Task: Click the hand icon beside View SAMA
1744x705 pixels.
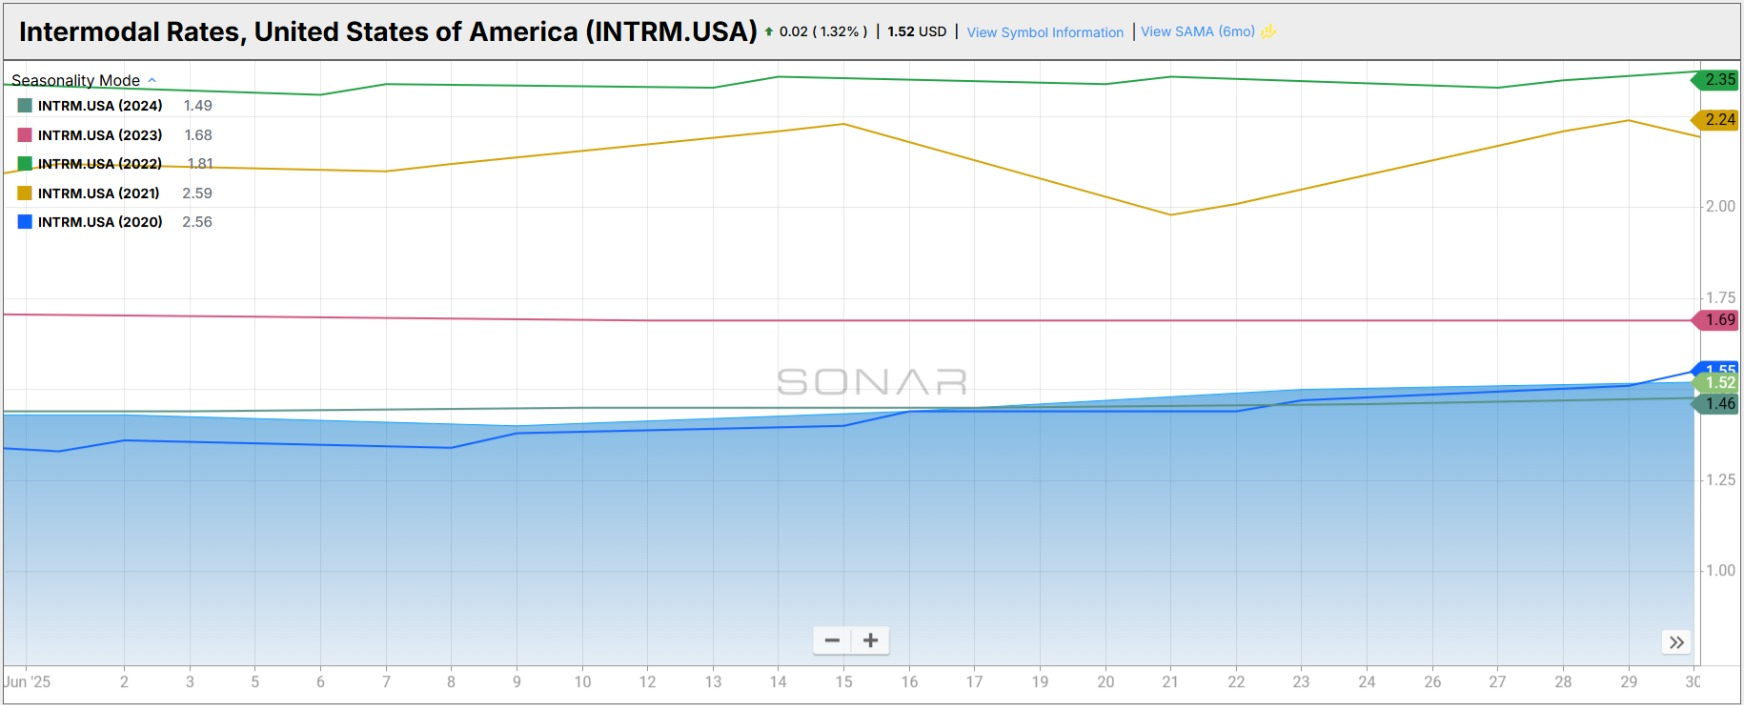Action: click(1269, 32)
